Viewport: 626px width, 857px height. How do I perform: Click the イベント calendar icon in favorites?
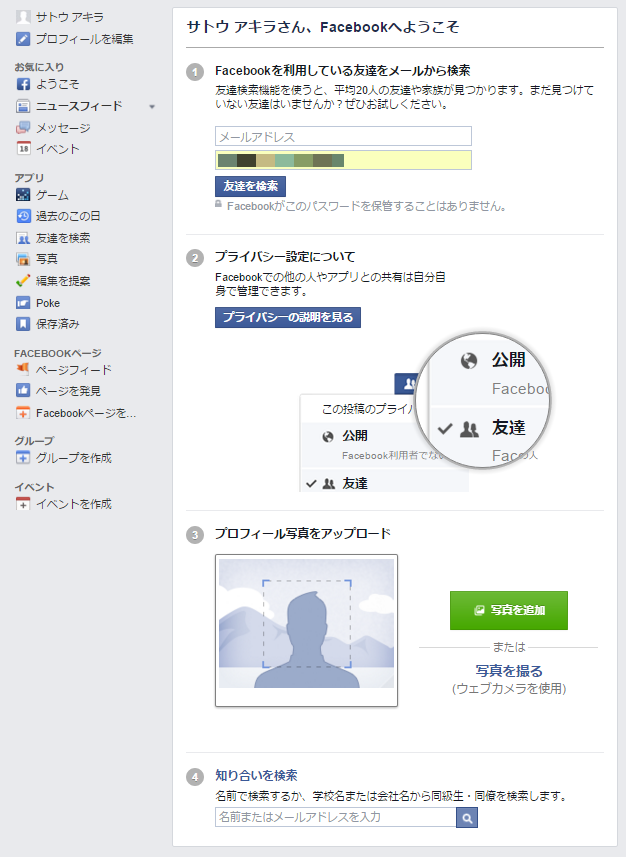click(23, 149)
